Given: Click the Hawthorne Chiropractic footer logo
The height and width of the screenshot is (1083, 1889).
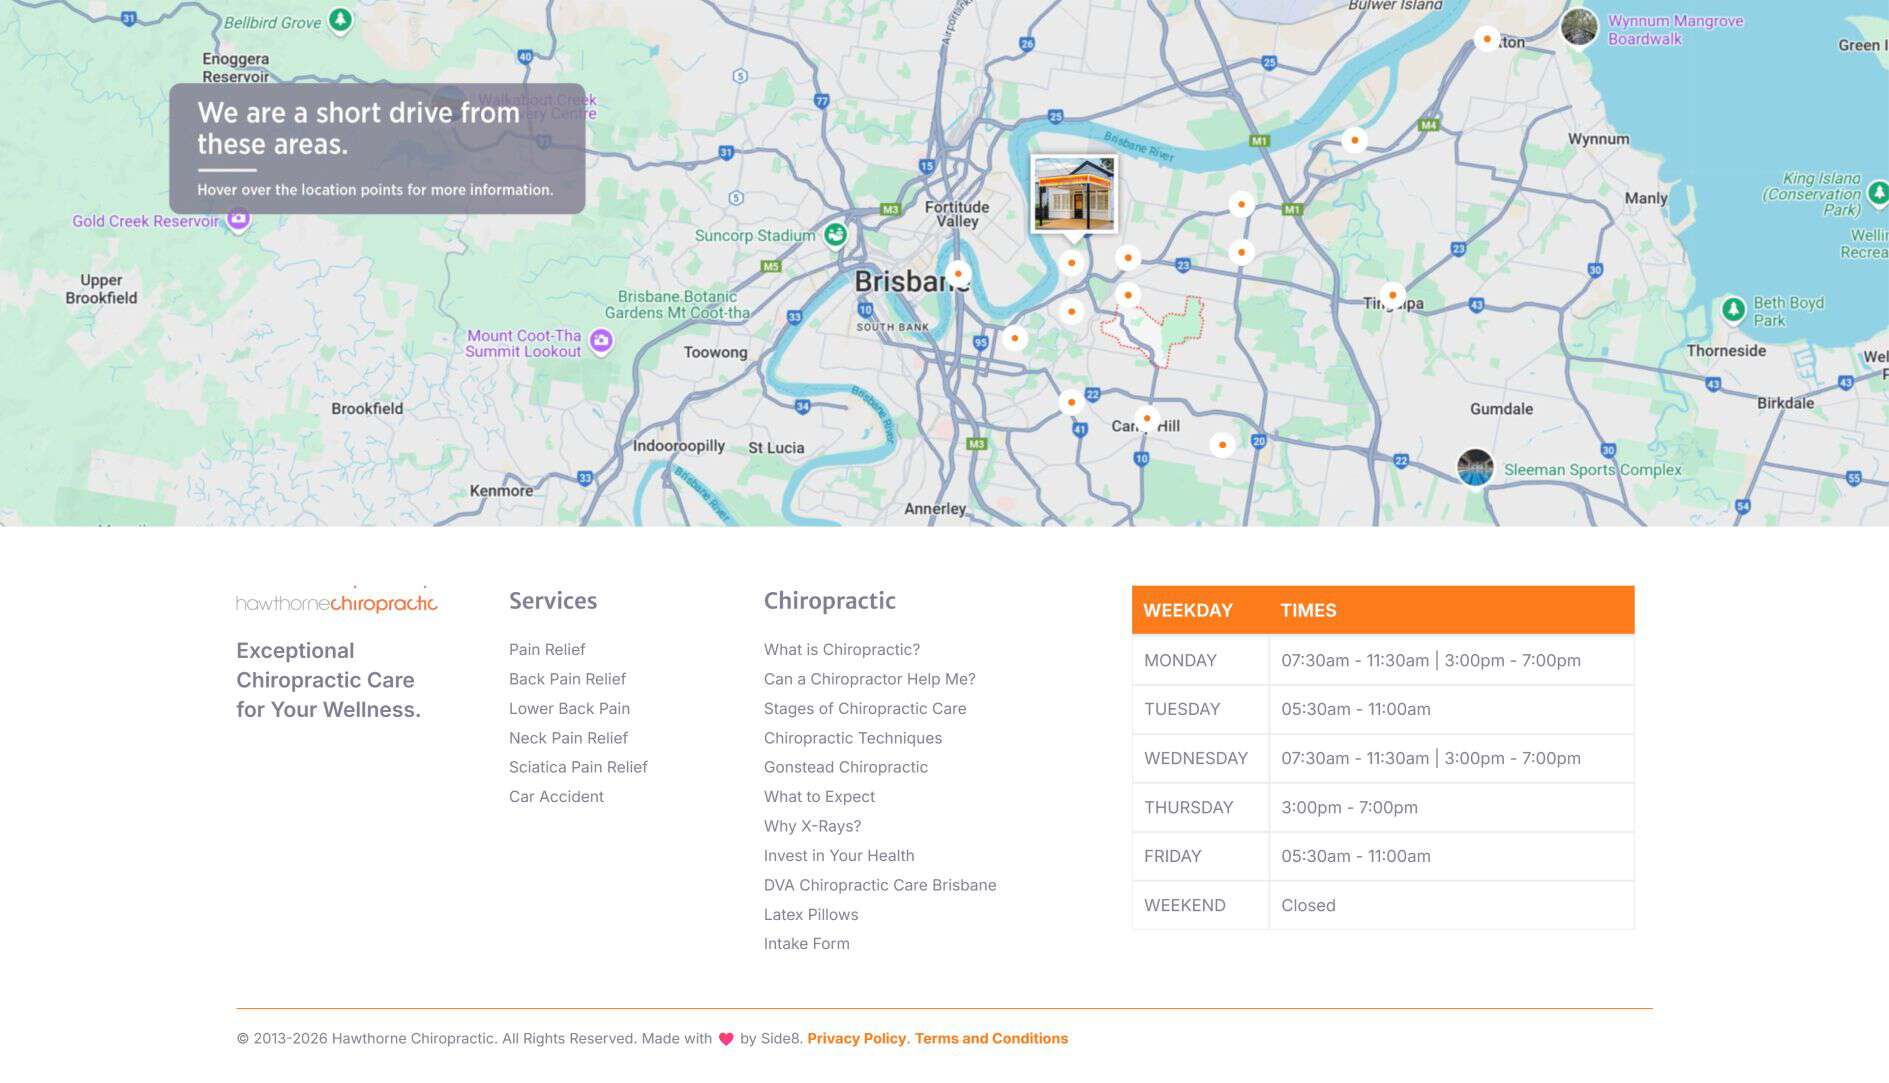Looking at the screenshot, I should (x=336, y=600).
